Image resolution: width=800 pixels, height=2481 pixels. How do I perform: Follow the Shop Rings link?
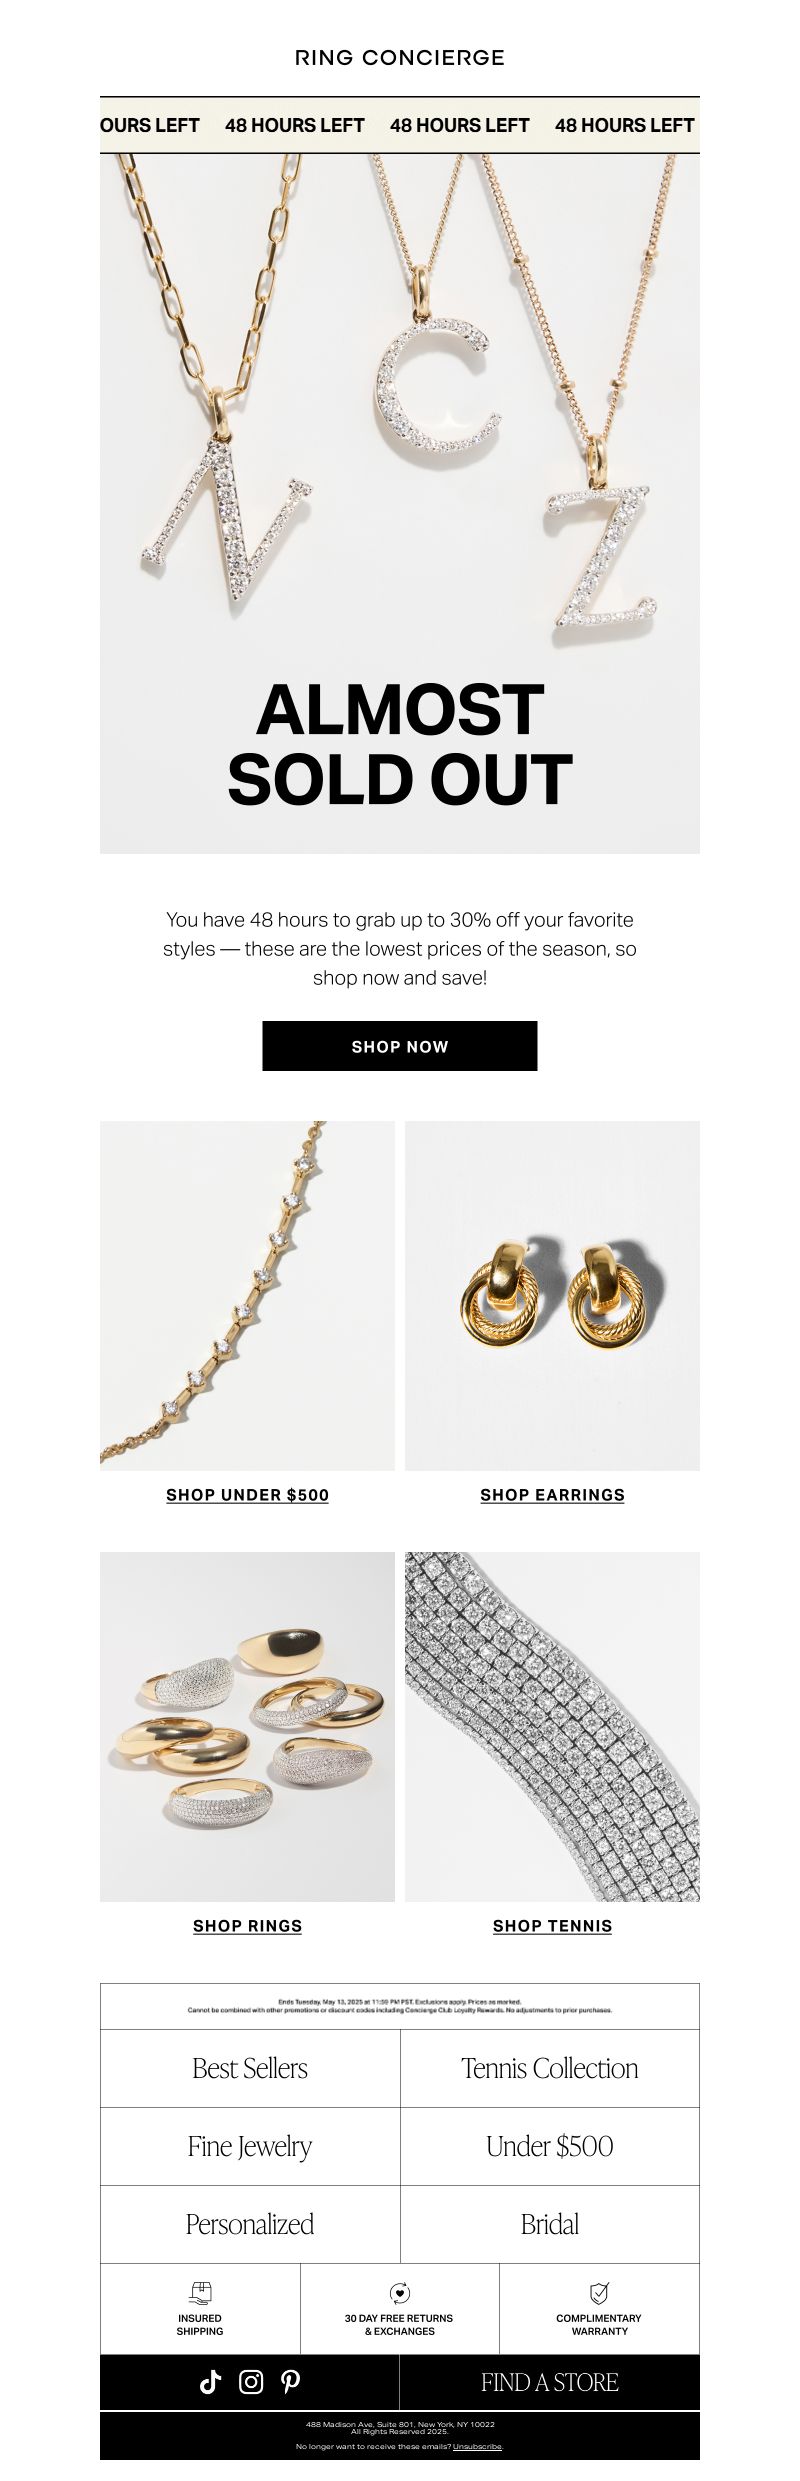[x=248, y=1926]
